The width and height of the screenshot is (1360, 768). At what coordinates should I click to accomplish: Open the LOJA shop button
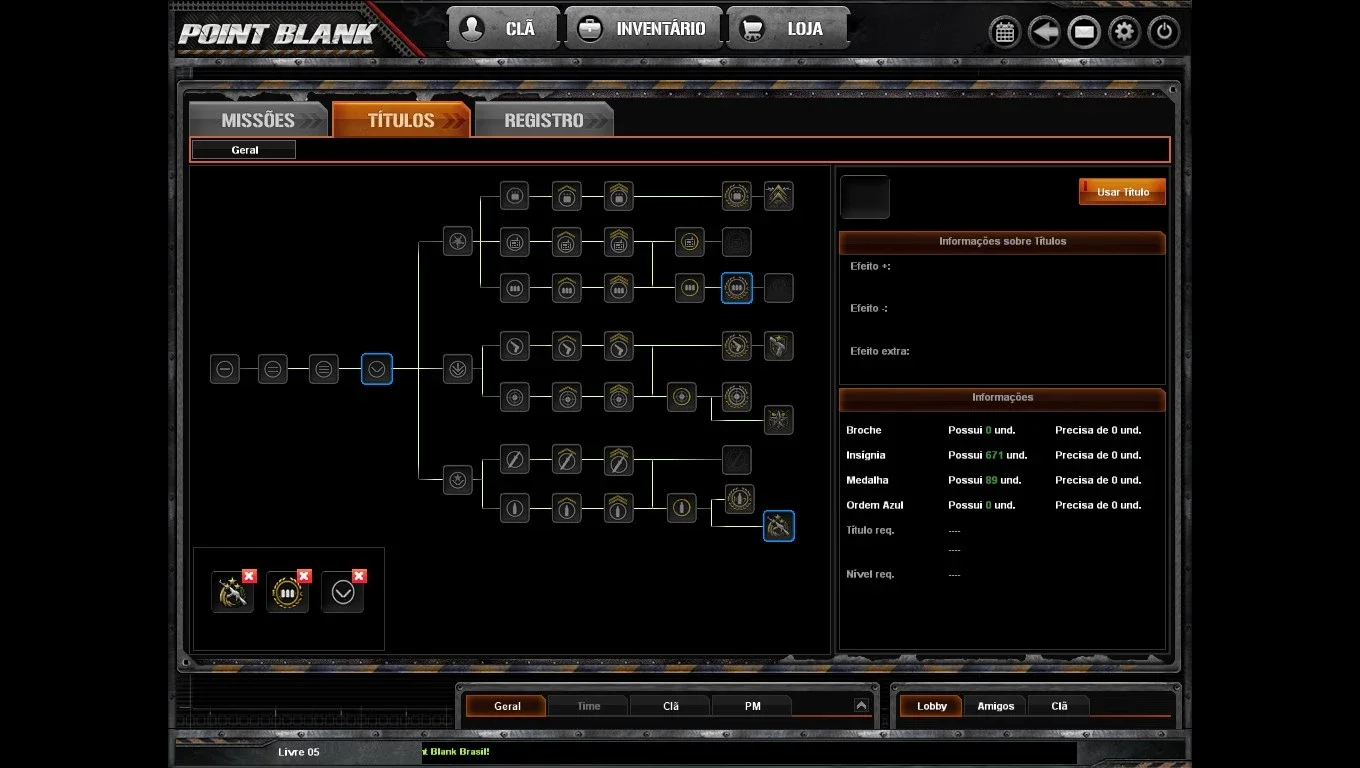coord(788,29)
